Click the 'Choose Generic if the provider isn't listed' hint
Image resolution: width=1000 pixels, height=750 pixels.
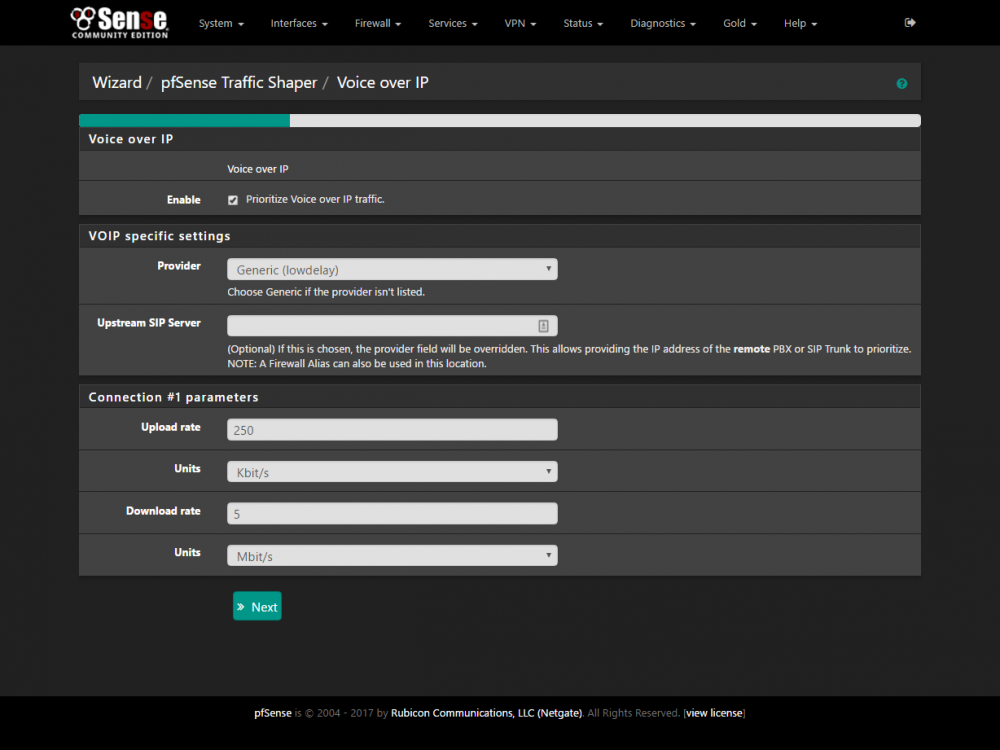(x=326, y=292)
